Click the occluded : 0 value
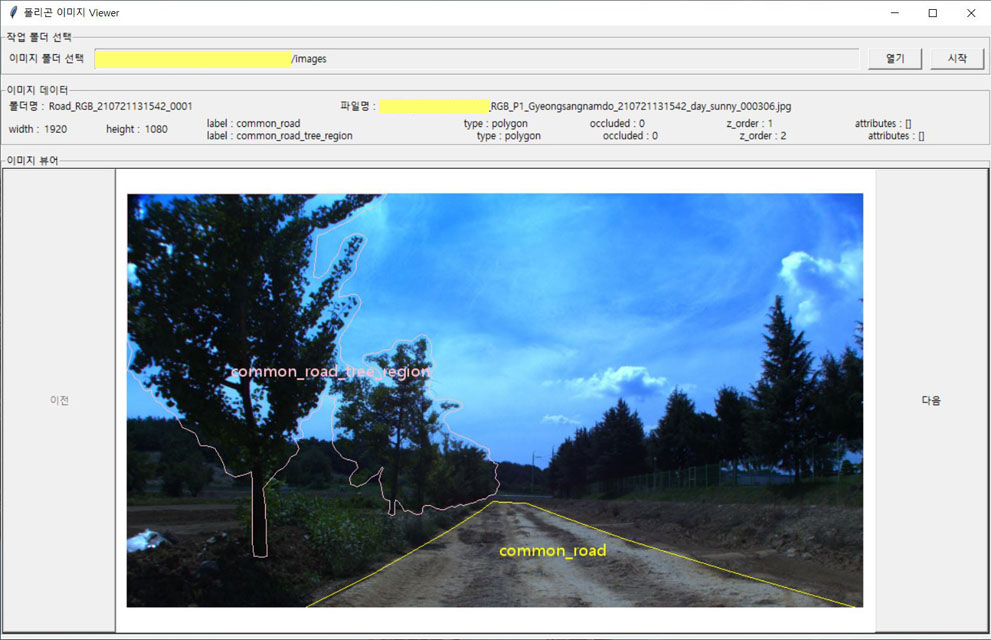Viewport: 991px width, 640px height. coord(618,123)
